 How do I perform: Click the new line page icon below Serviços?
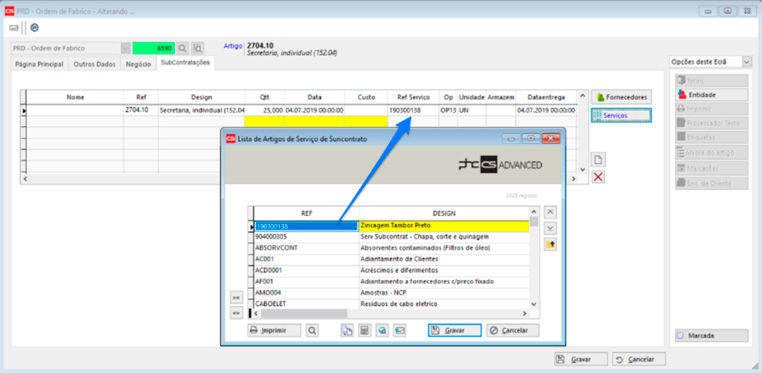pos(598,159)
